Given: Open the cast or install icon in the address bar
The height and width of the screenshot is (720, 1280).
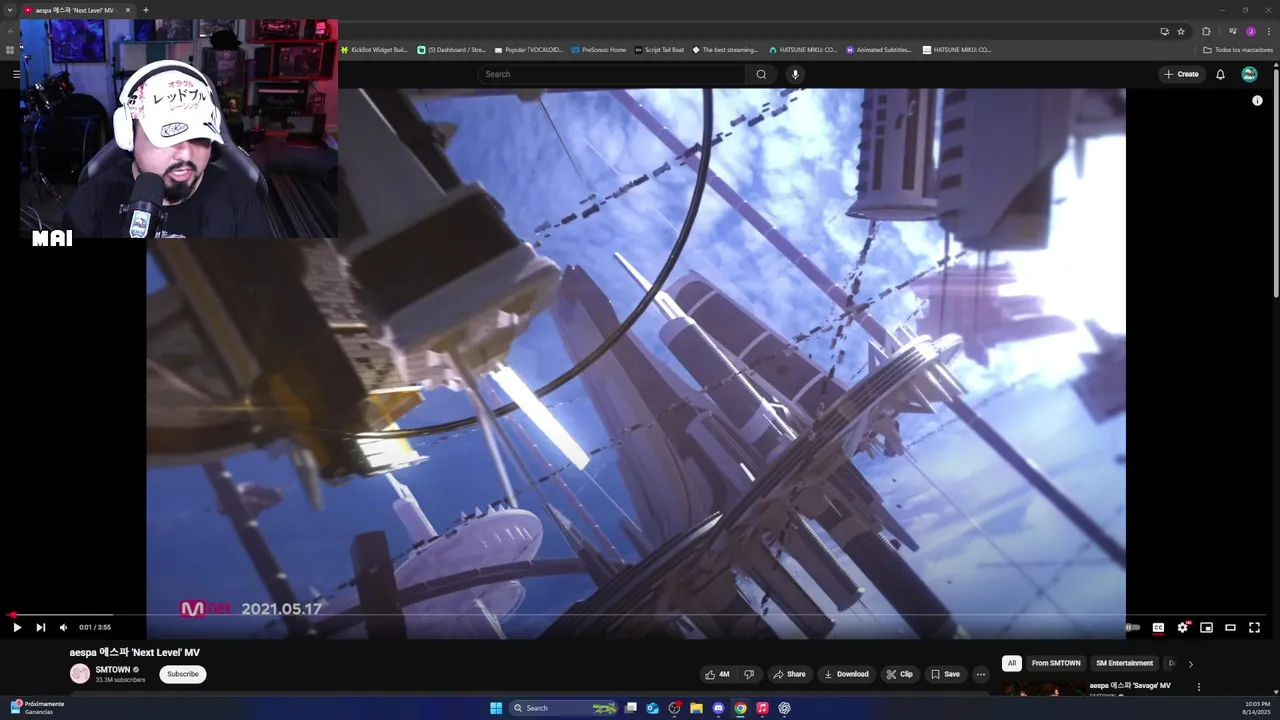Looking at the screenshot, I should click(1164, 31).
